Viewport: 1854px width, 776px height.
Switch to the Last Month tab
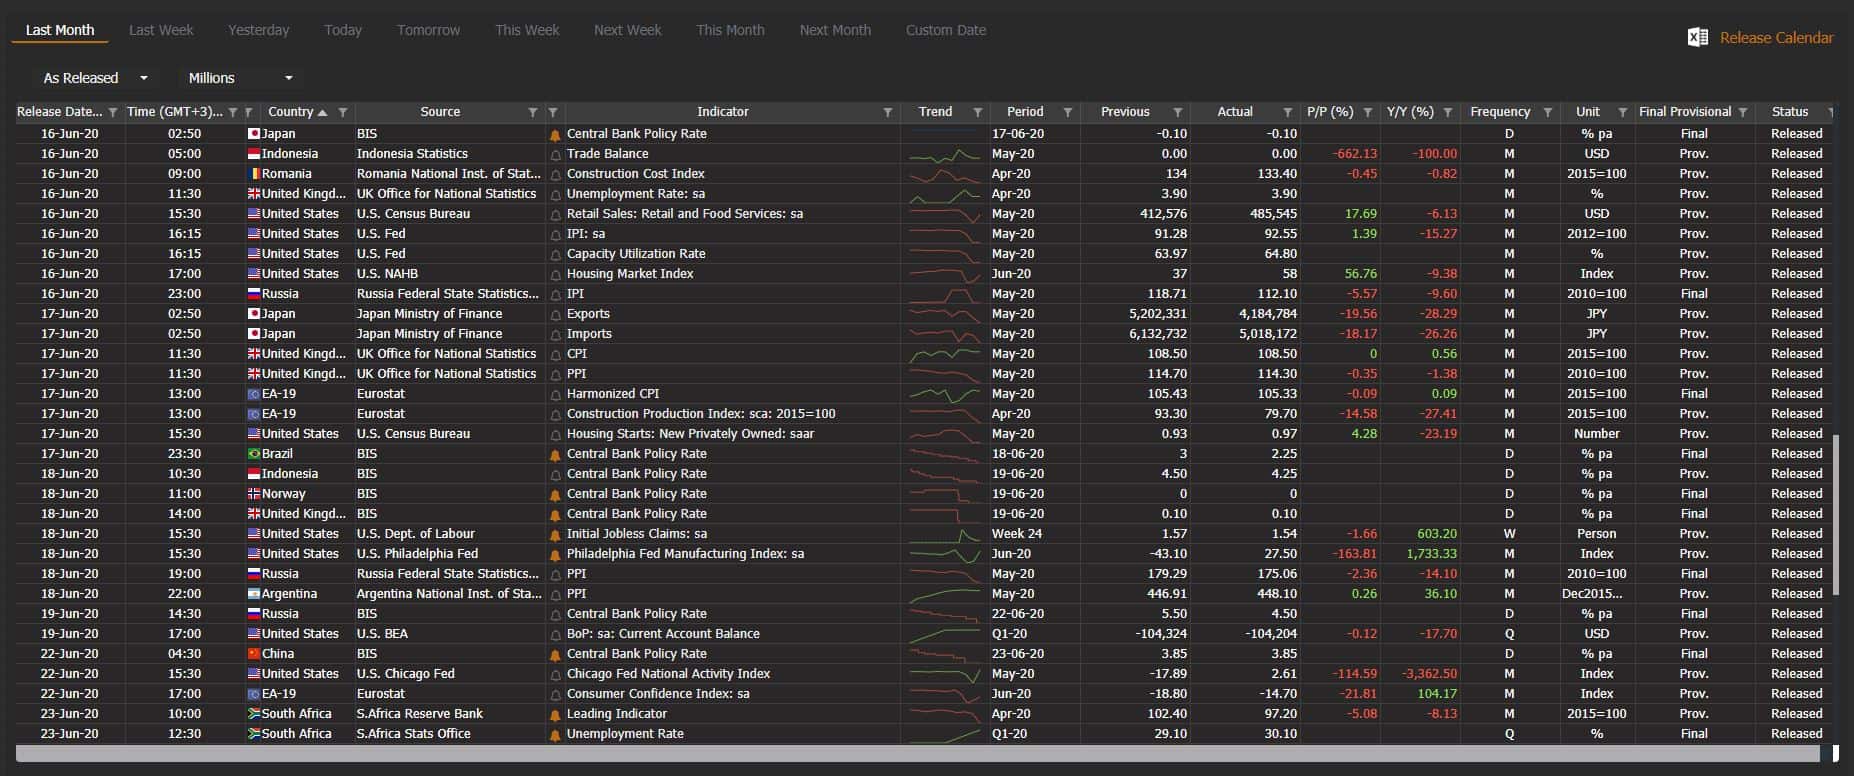coord(60,30)
